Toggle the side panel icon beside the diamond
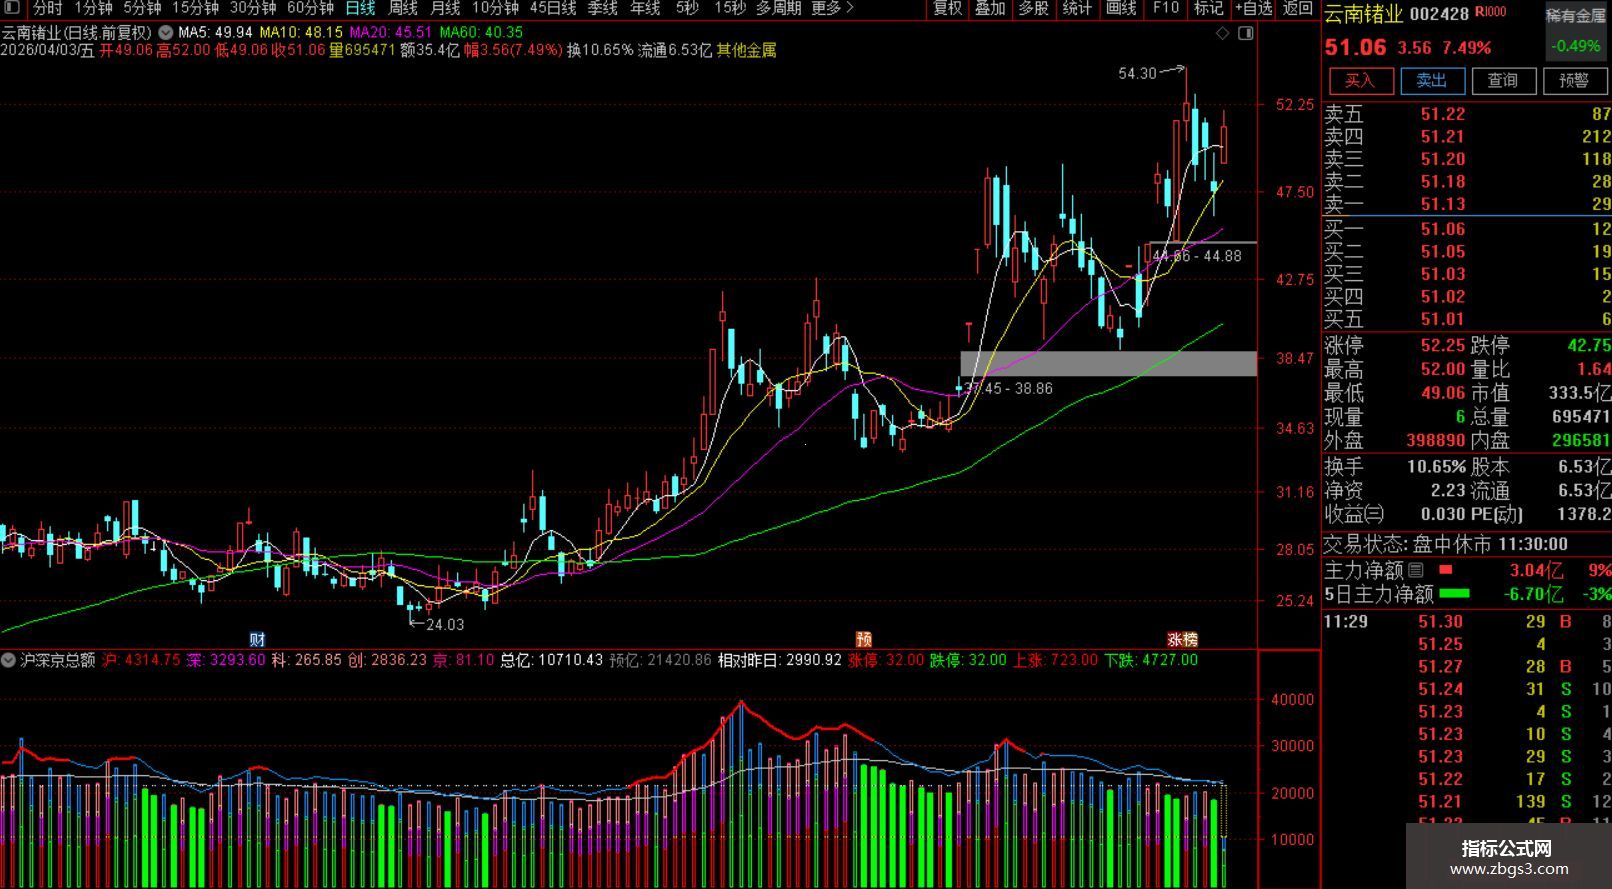This screenshot has width=1612, height=889. (x=1245, y=33)
